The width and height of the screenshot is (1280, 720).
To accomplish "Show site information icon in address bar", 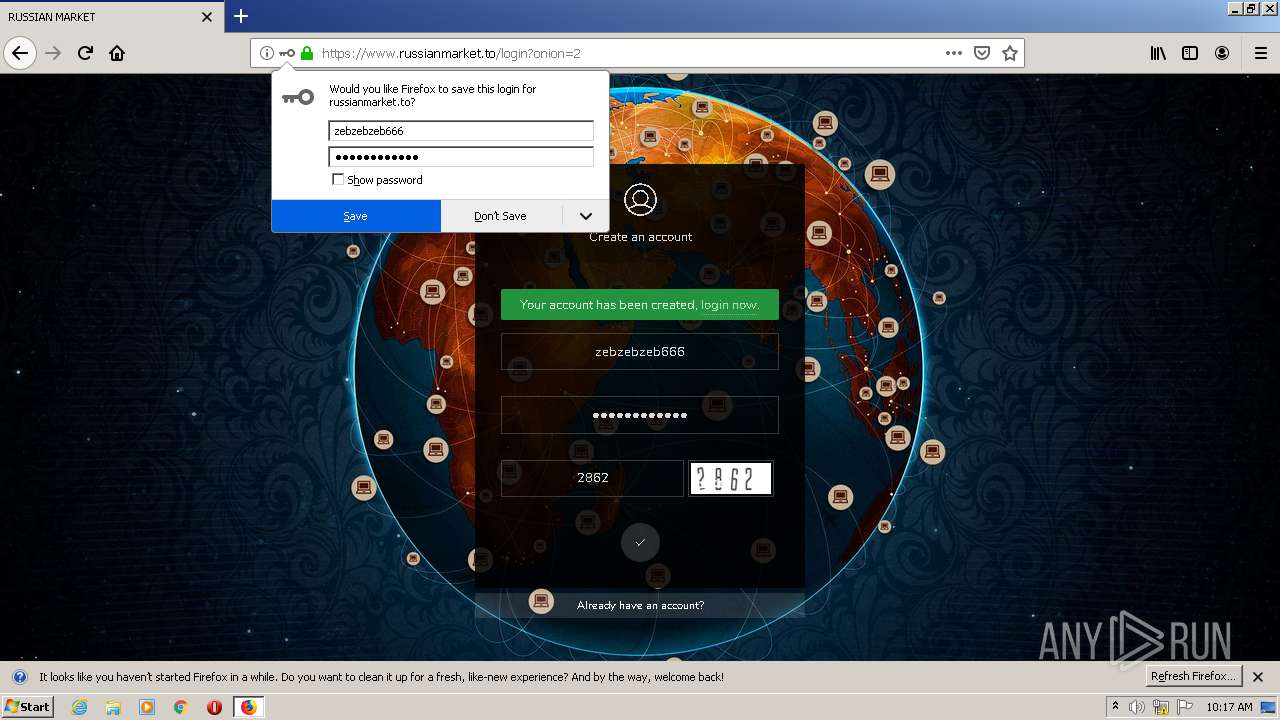I will pos(266,53).
